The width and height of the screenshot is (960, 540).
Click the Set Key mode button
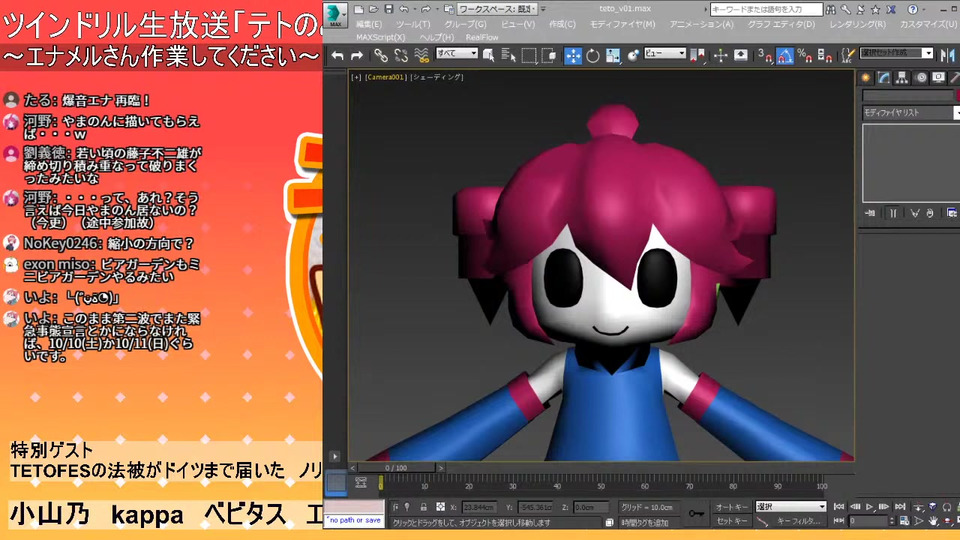(x=732, y=520)
